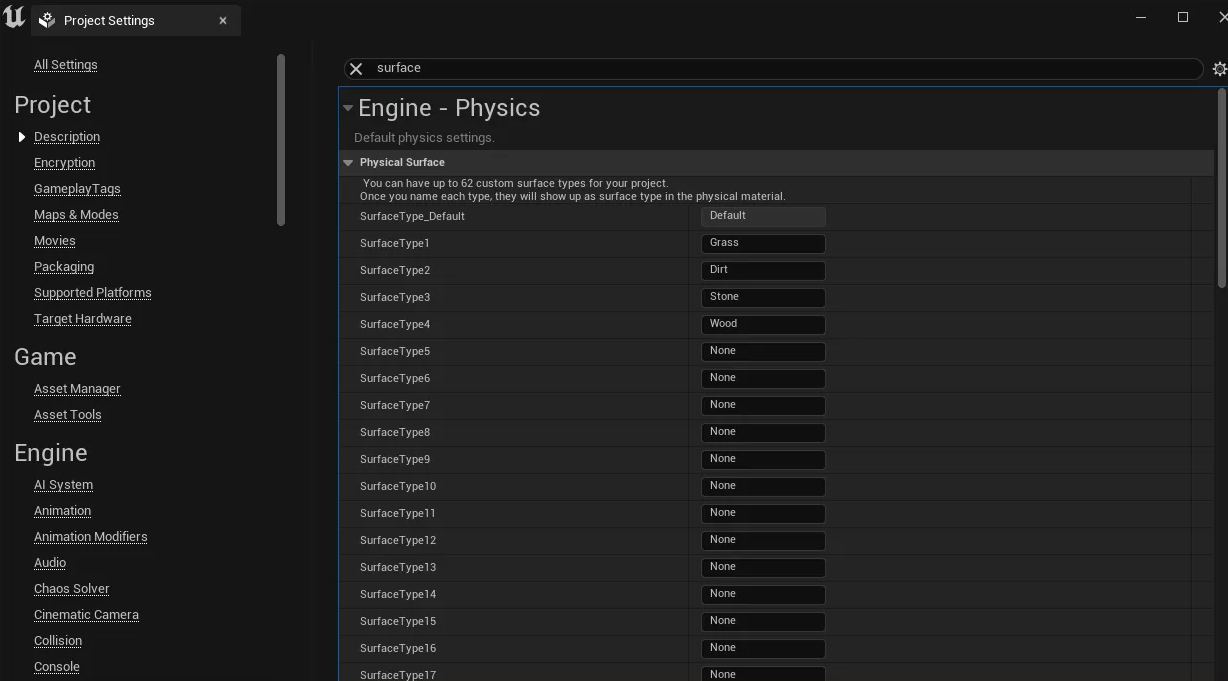Click the gear icon on the Project Settings tab
This screenshot has height=681, width=1228.
pos(46,20)
